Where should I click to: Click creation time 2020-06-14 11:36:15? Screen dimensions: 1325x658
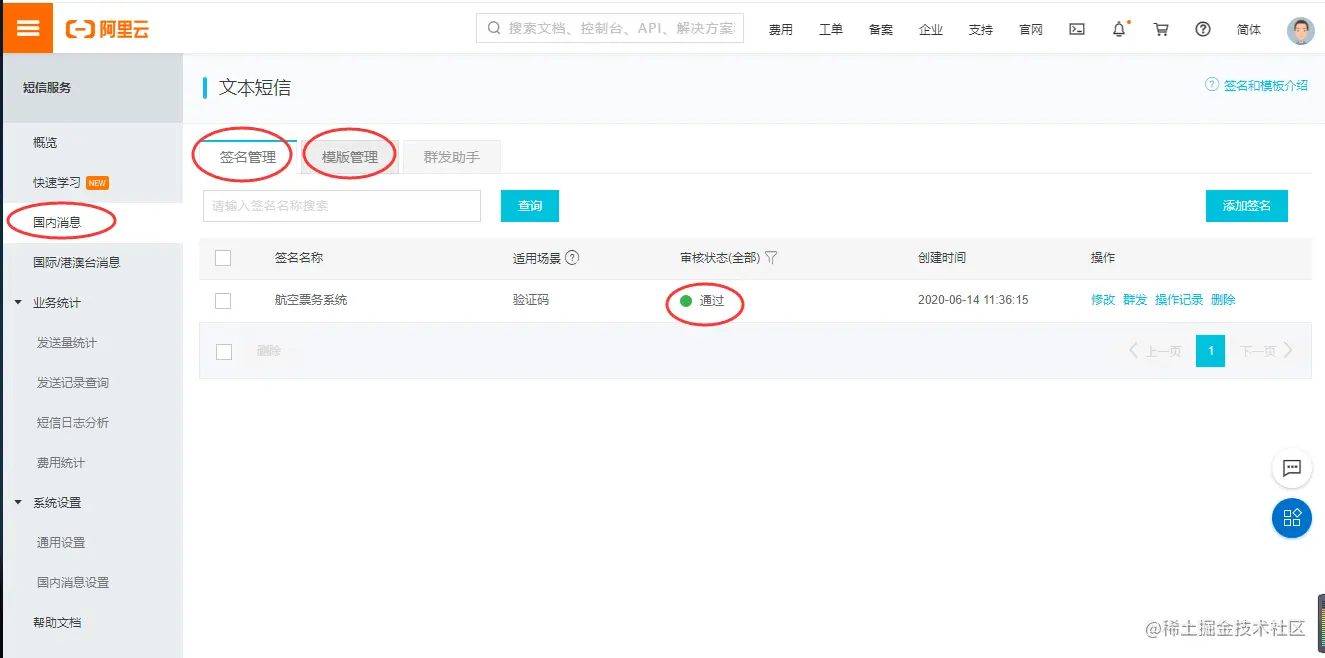point(973,300)
